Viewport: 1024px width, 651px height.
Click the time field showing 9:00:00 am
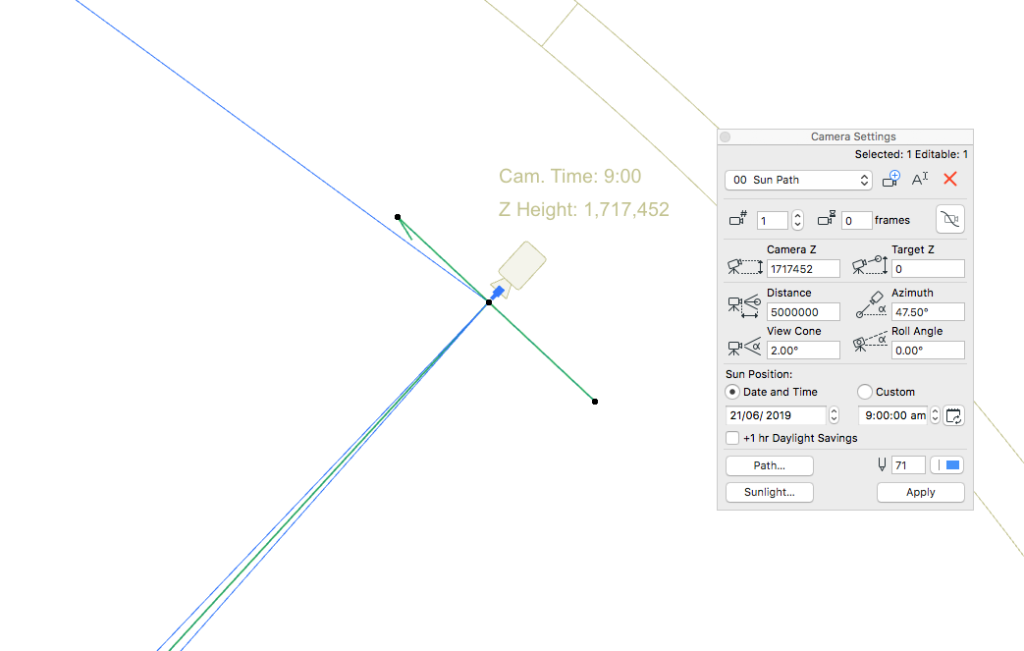[893, 415]
